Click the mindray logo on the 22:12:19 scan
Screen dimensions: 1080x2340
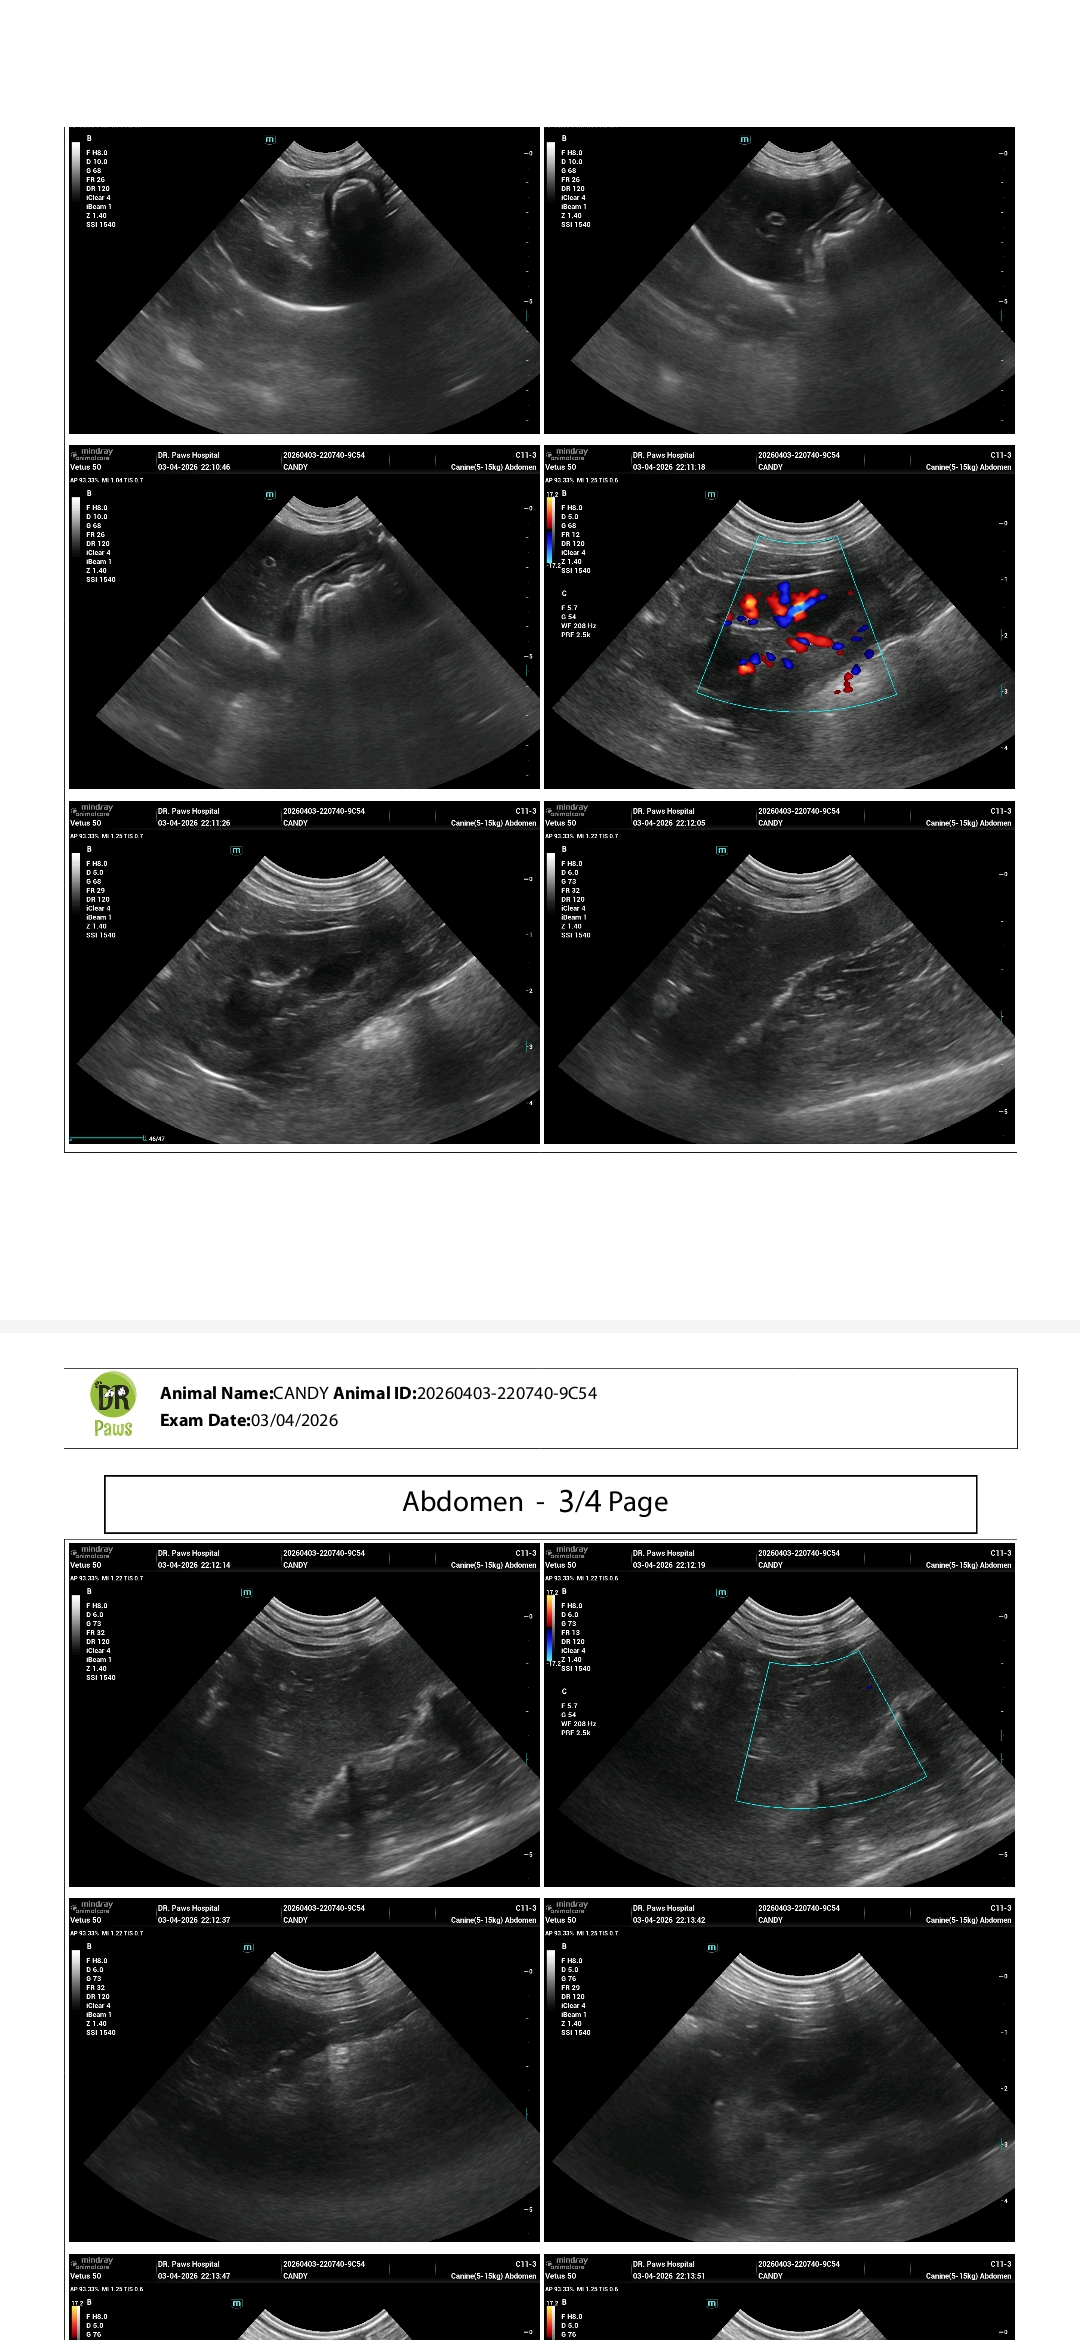point(567,1552)
